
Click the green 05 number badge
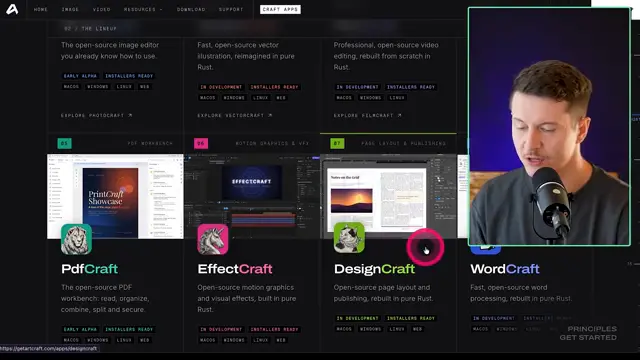(x=64, y=143)
